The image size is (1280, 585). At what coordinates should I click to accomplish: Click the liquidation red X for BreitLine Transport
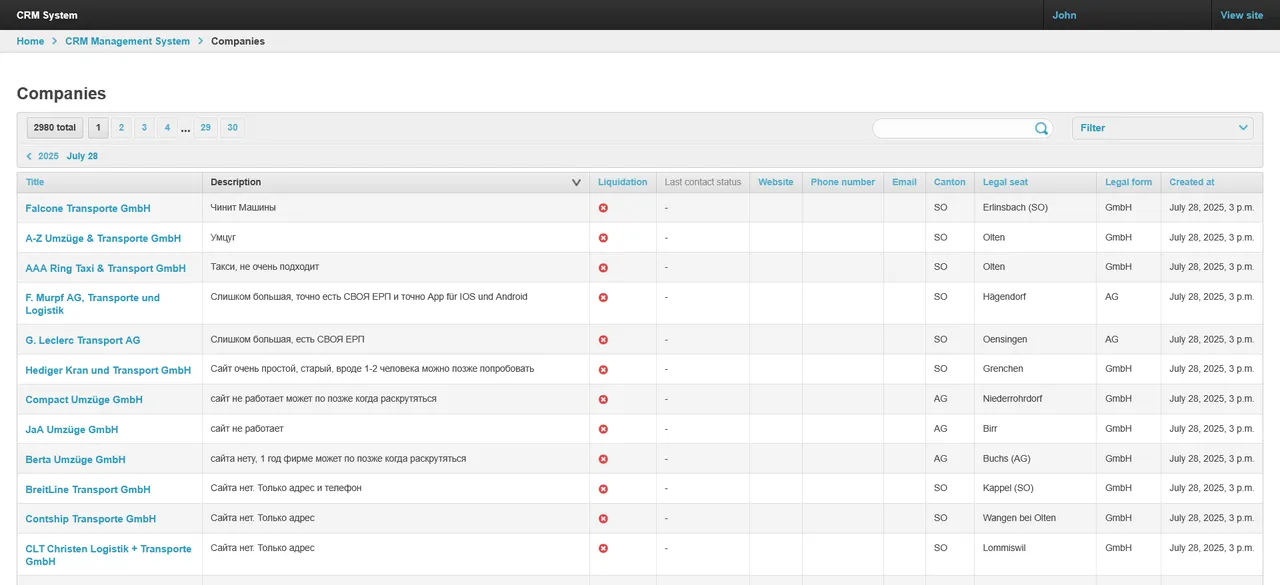point(603,489)
